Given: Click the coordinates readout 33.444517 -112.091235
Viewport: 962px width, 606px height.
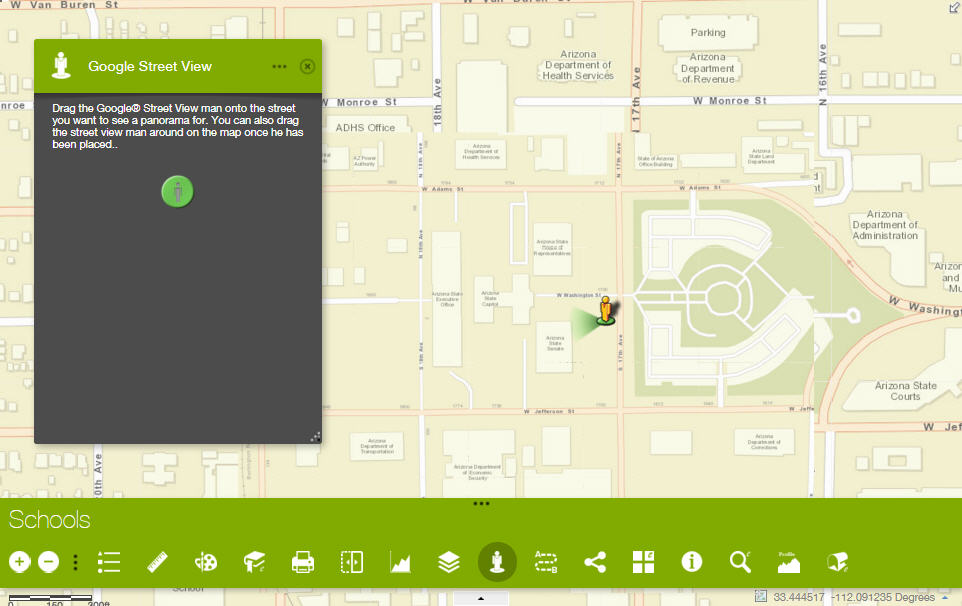Looking at the screenshot, I should click(853, 597).
